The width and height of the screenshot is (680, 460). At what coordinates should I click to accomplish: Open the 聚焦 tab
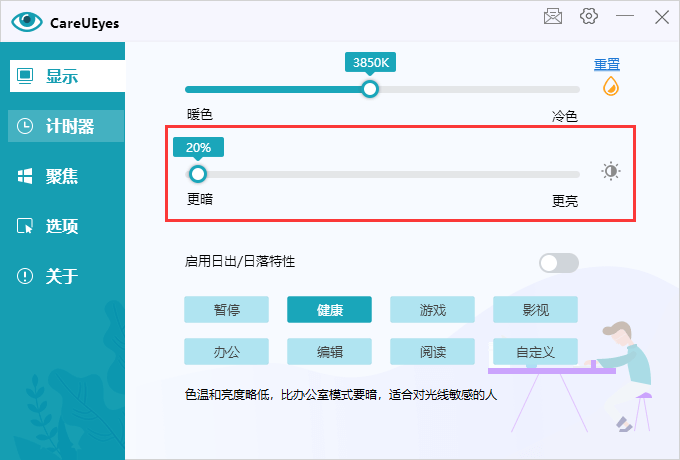pos(62,176)
